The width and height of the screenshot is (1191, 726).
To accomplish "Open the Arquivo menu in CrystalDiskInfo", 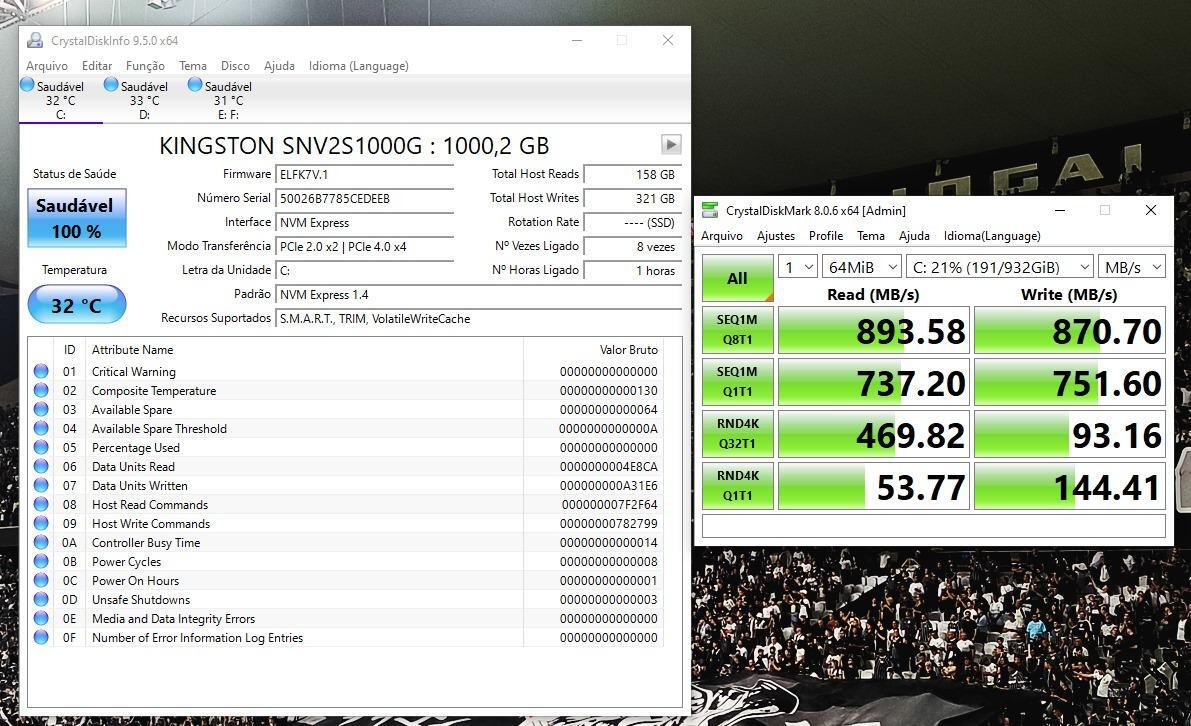I will [47, 66].
